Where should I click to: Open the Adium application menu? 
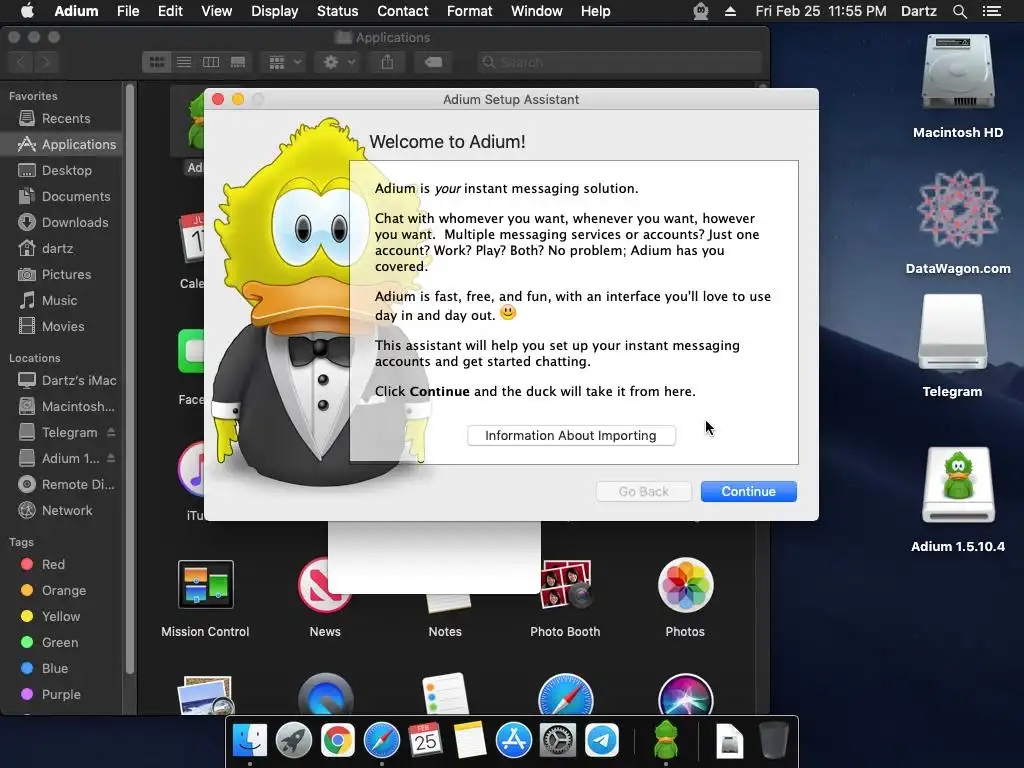[76, 11]
